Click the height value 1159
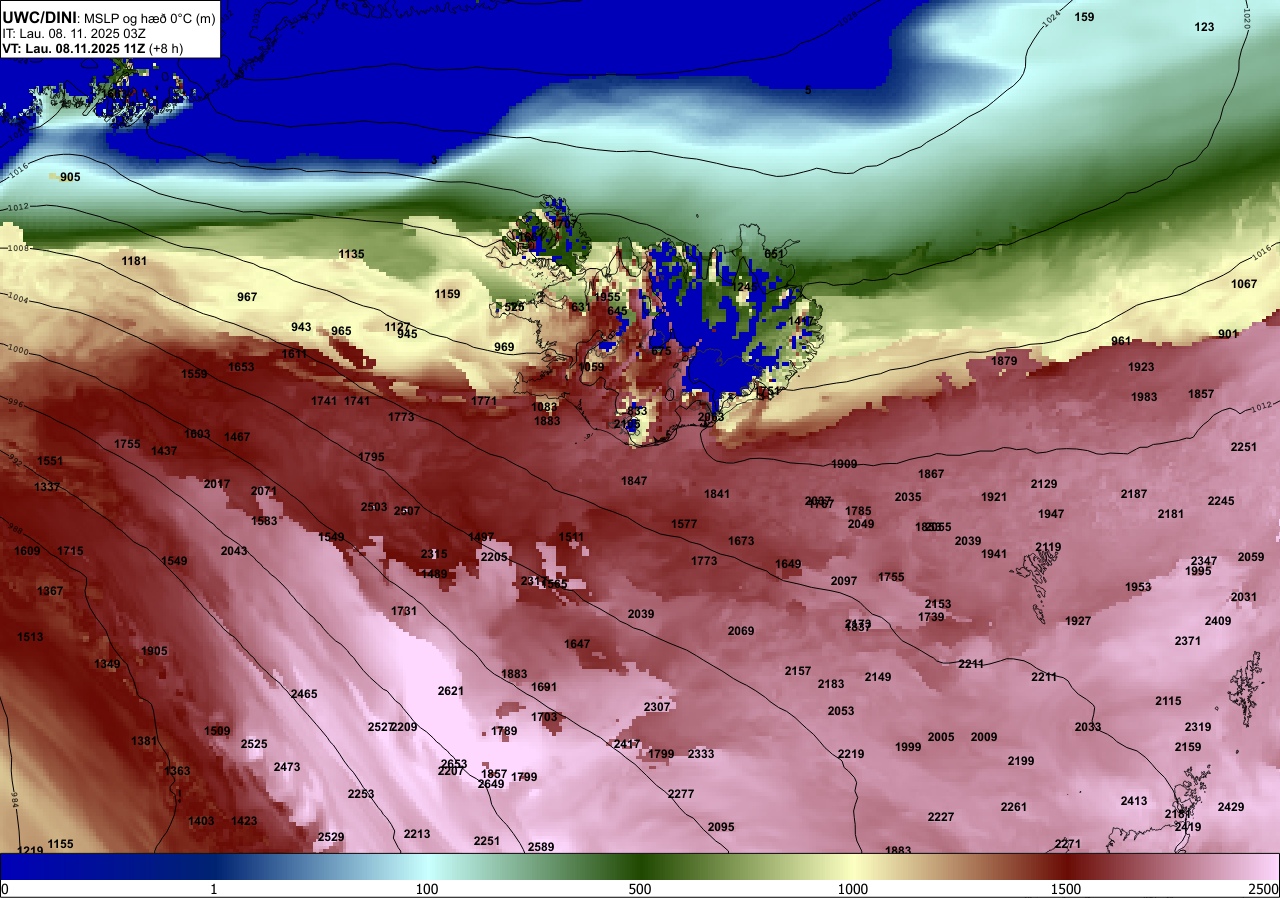Viewport: 1280px width, 898px height. coord(448,294)
